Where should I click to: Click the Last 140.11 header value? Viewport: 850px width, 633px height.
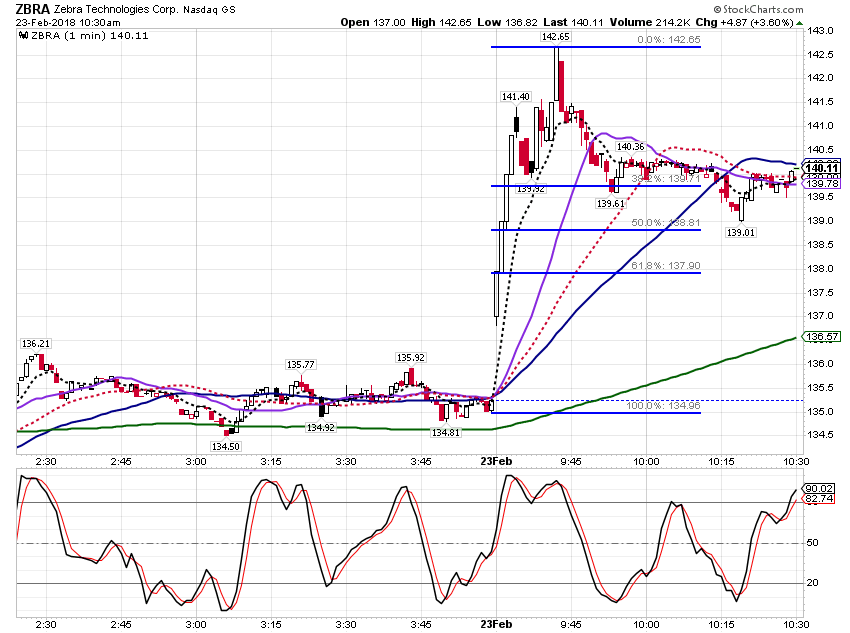coord(573,22)
